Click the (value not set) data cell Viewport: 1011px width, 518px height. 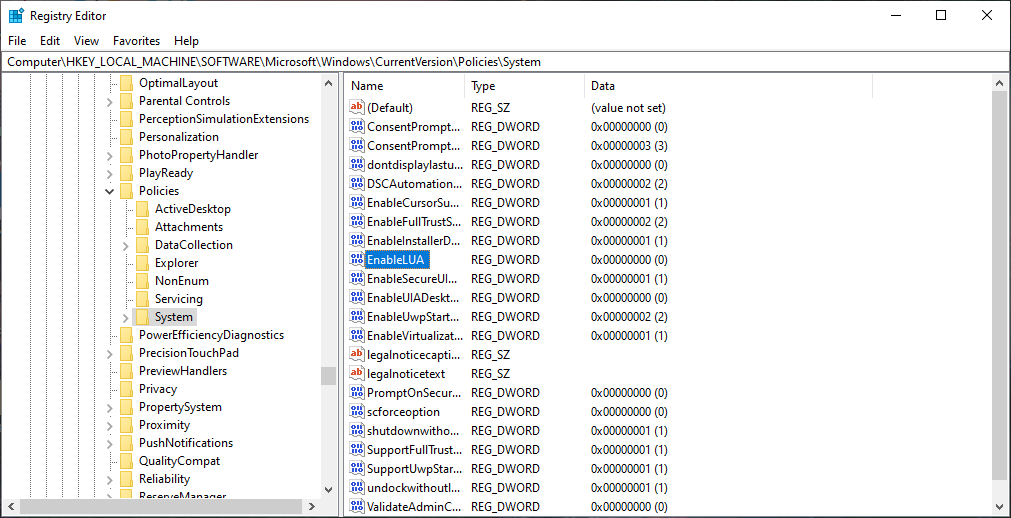pos(628,108)
